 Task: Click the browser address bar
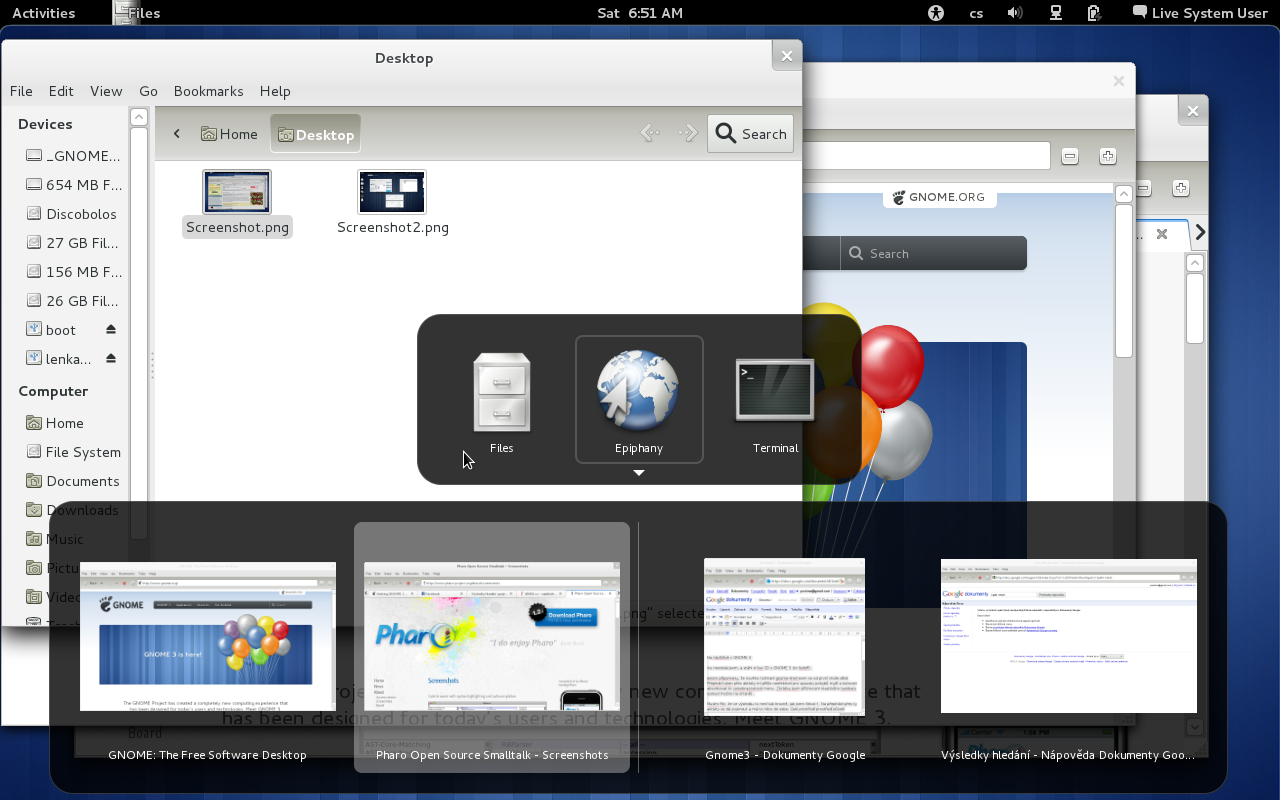[x=926, y=156]
